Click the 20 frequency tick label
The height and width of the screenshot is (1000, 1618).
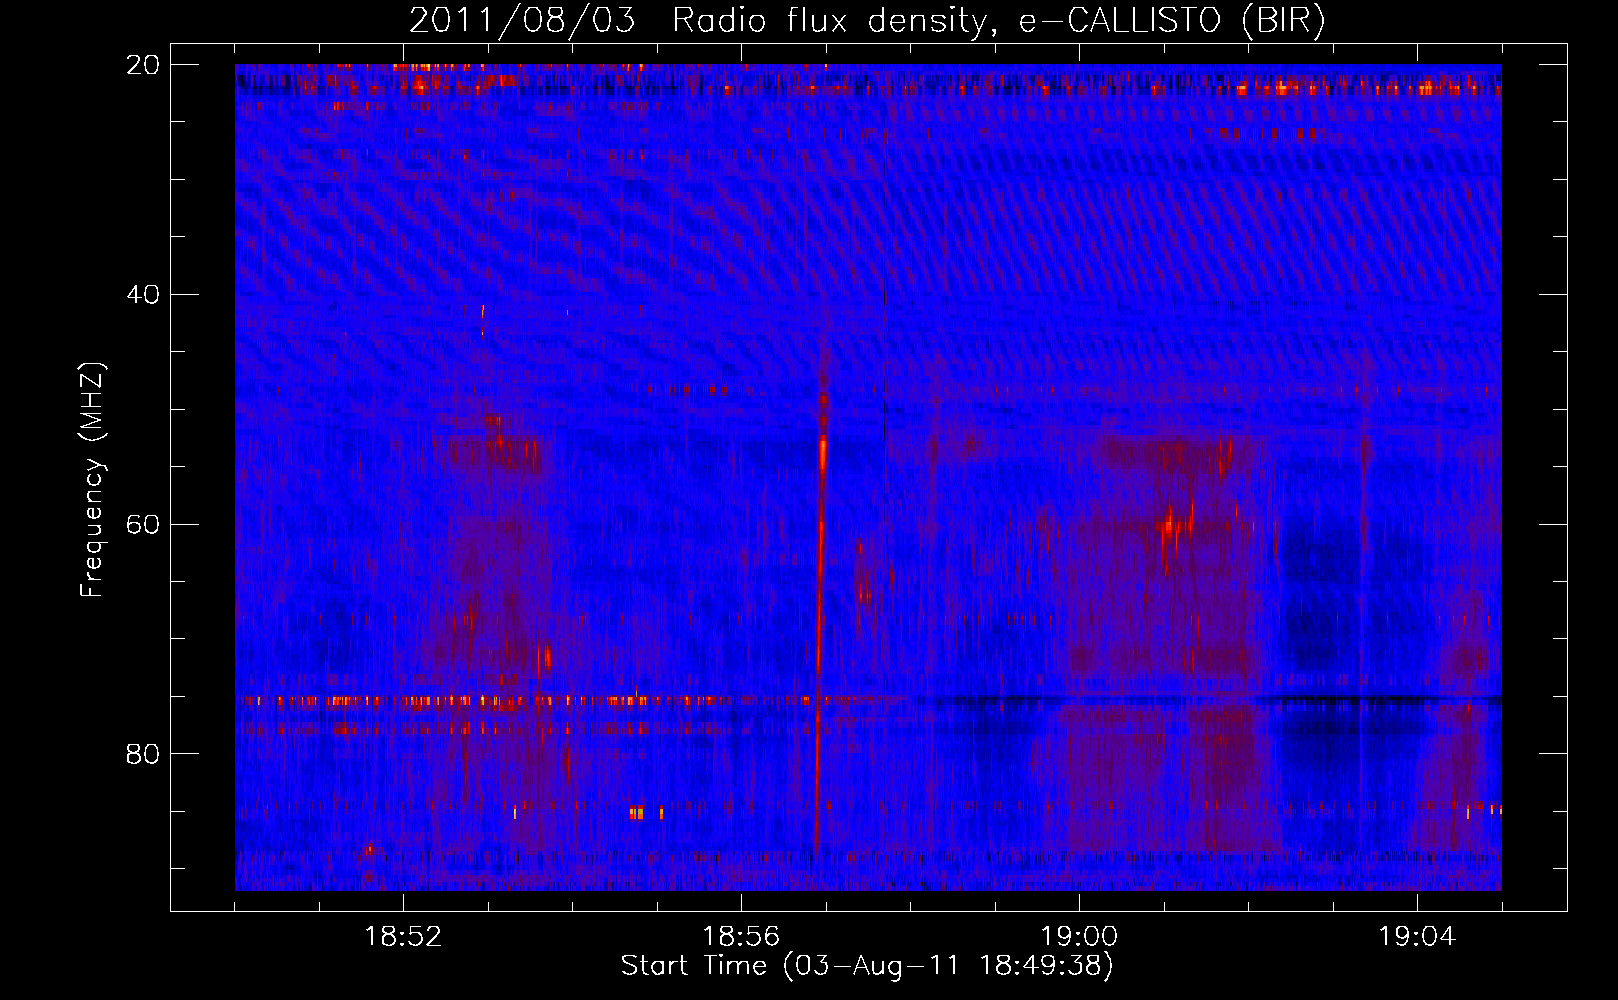point(142,65)
